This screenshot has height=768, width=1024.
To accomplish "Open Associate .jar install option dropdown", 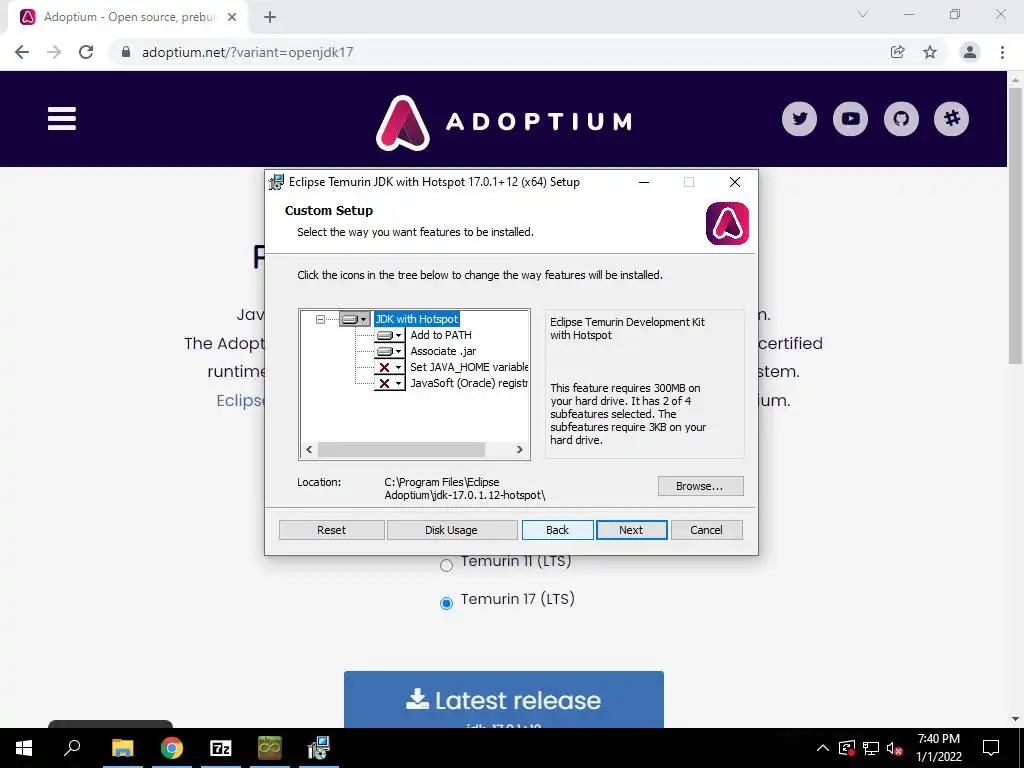I will coord(390,351).
